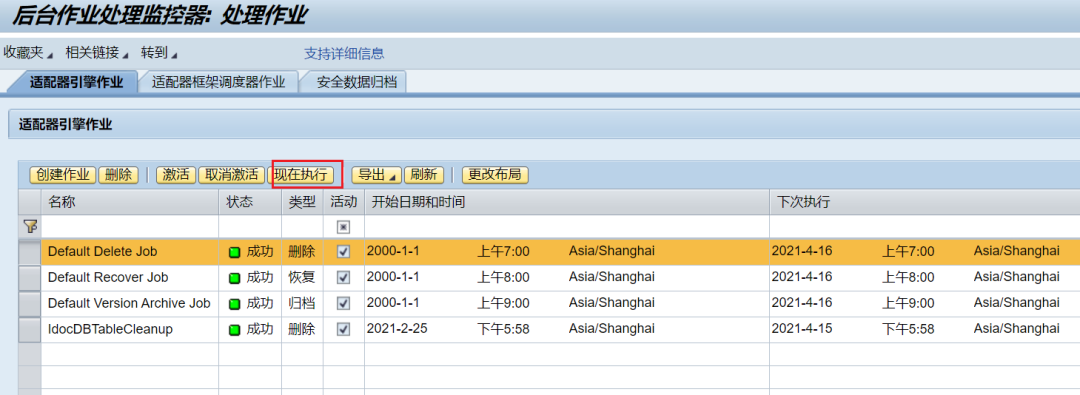Click green status icon of Default Recover Job
Viewport: 1080px width, 395px height.
(234, 278)
